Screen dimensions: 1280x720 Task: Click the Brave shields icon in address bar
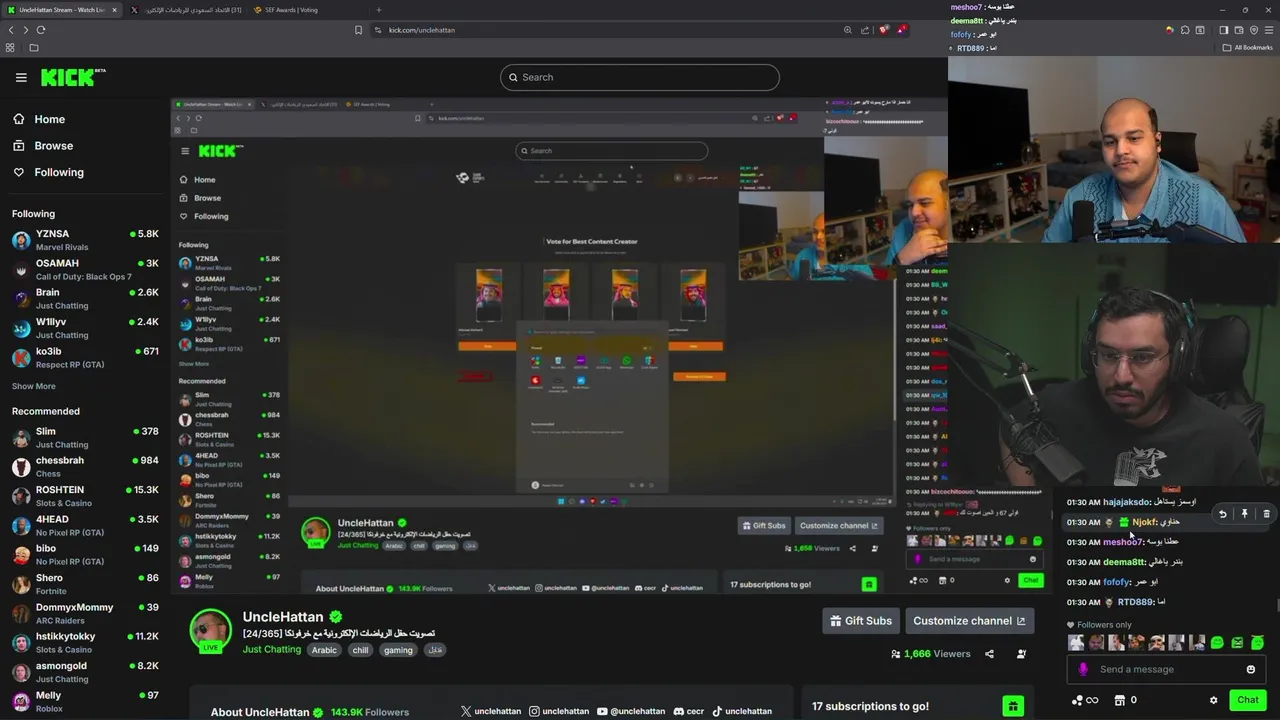pos(884,30)
